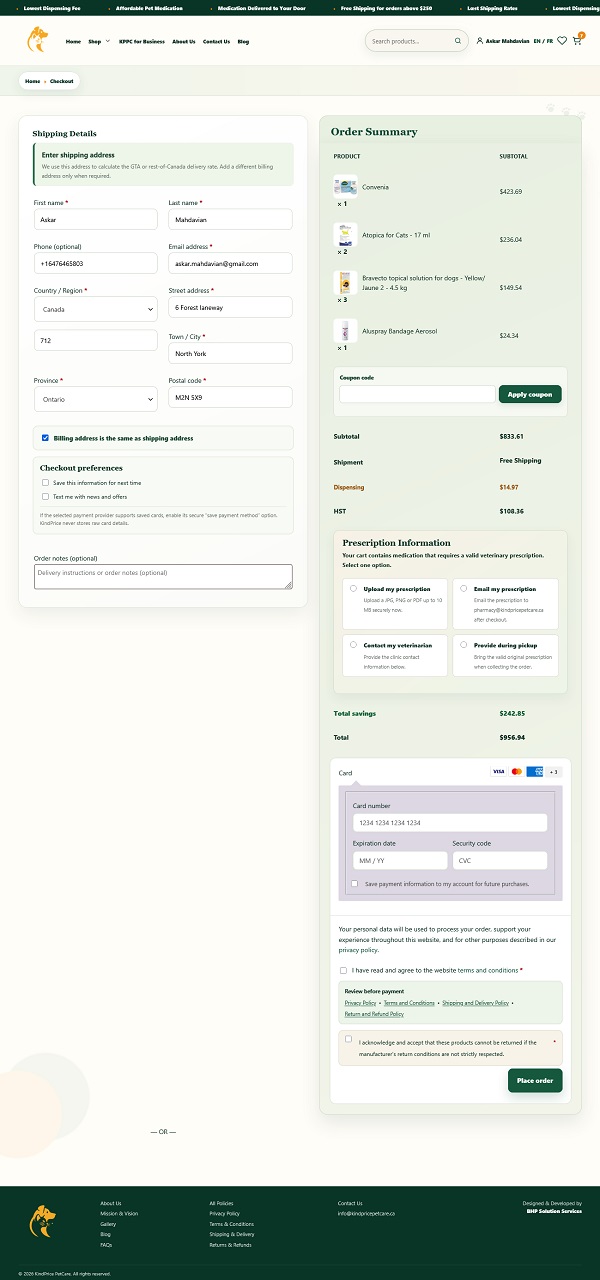Click the footer KindPrice logo
This screenshot has width=600, height=1280.
42,1221
